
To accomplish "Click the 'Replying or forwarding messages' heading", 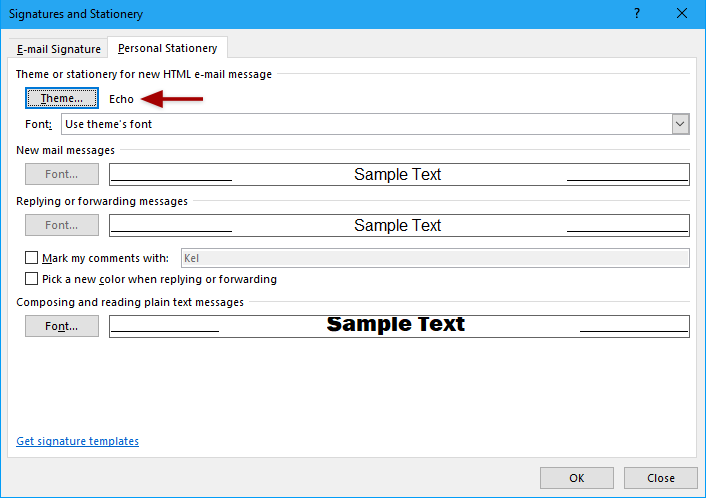I will [102, 201].
